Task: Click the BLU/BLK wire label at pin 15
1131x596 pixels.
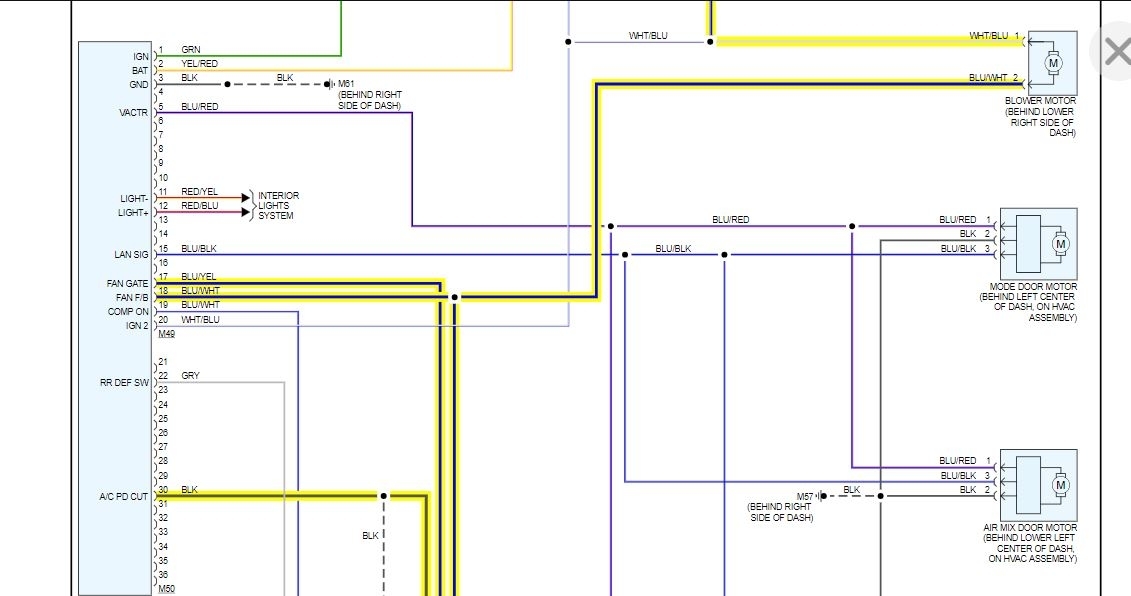Action: point(199,249)
